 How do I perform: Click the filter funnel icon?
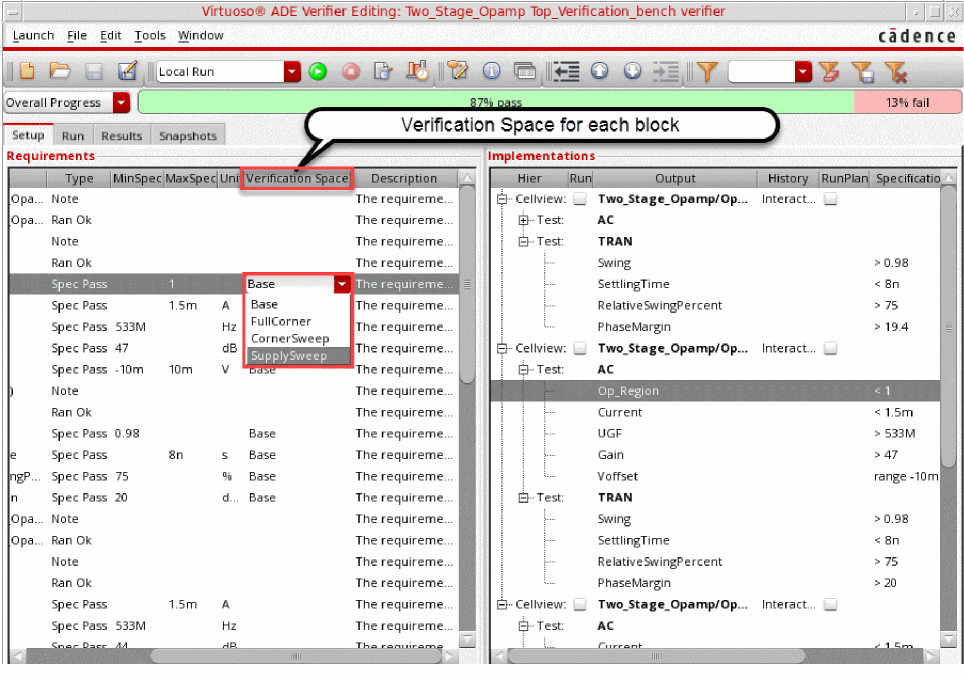[707, 71]
